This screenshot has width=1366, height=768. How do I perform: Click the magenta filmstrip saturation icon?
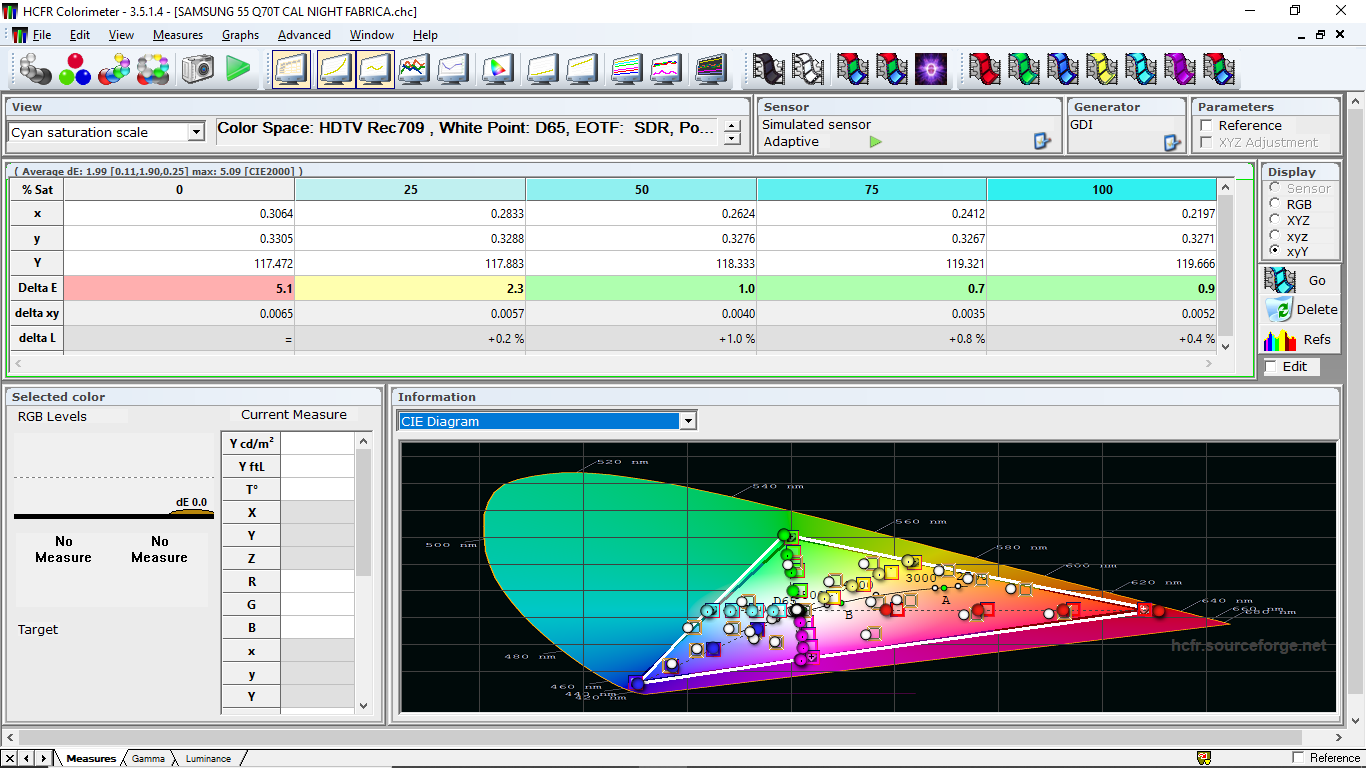tap(1180, 69)
